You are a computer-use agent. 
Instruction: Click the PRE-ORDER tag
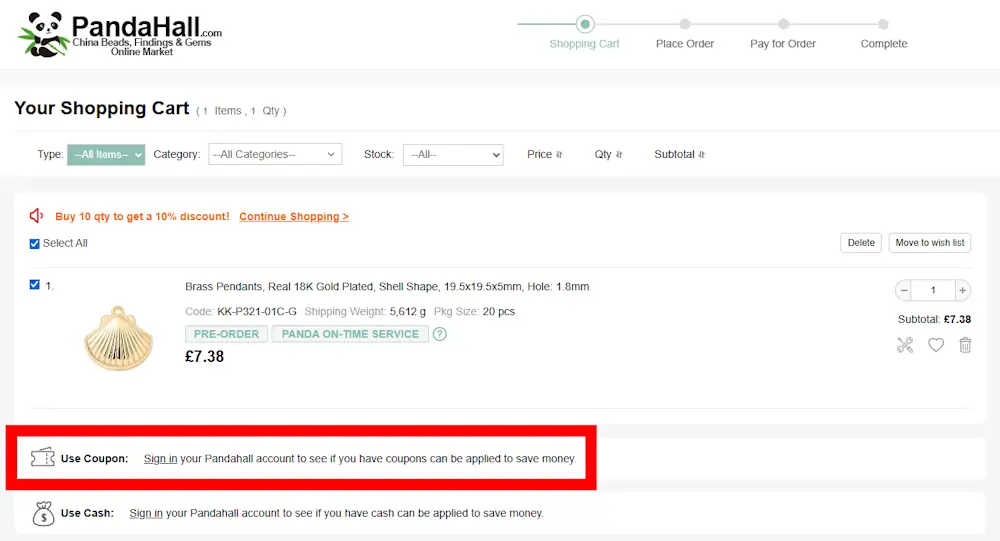(x=226, y=334)
